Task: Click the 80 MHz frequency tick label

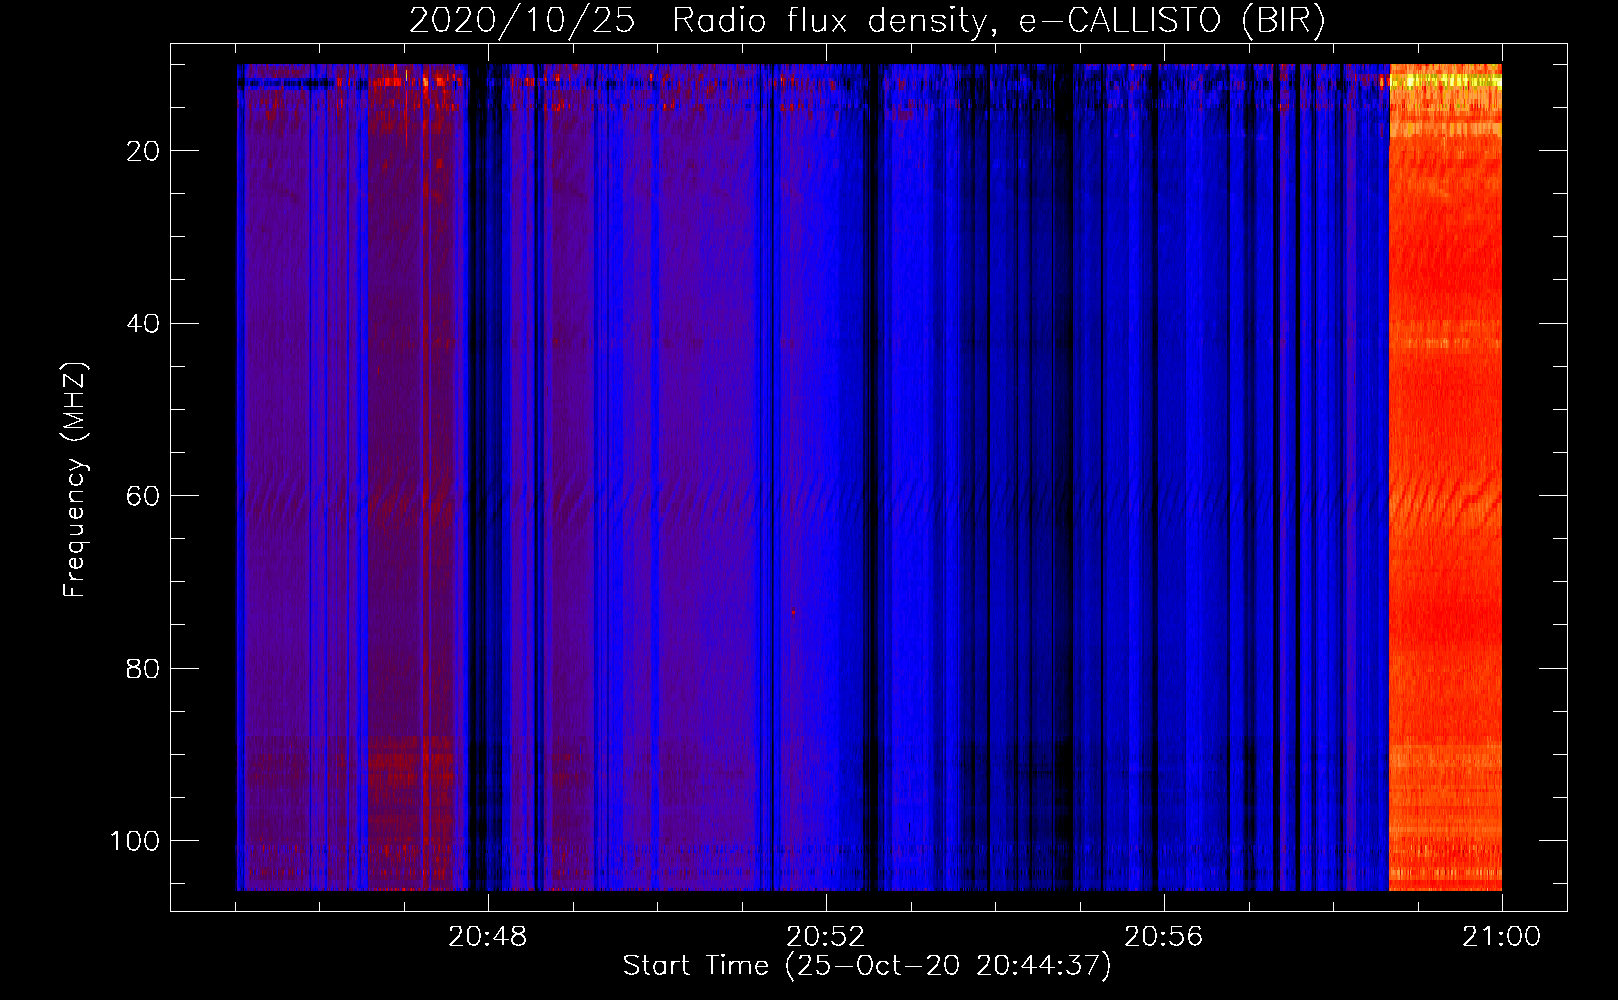Action: (x=143, y=668)
